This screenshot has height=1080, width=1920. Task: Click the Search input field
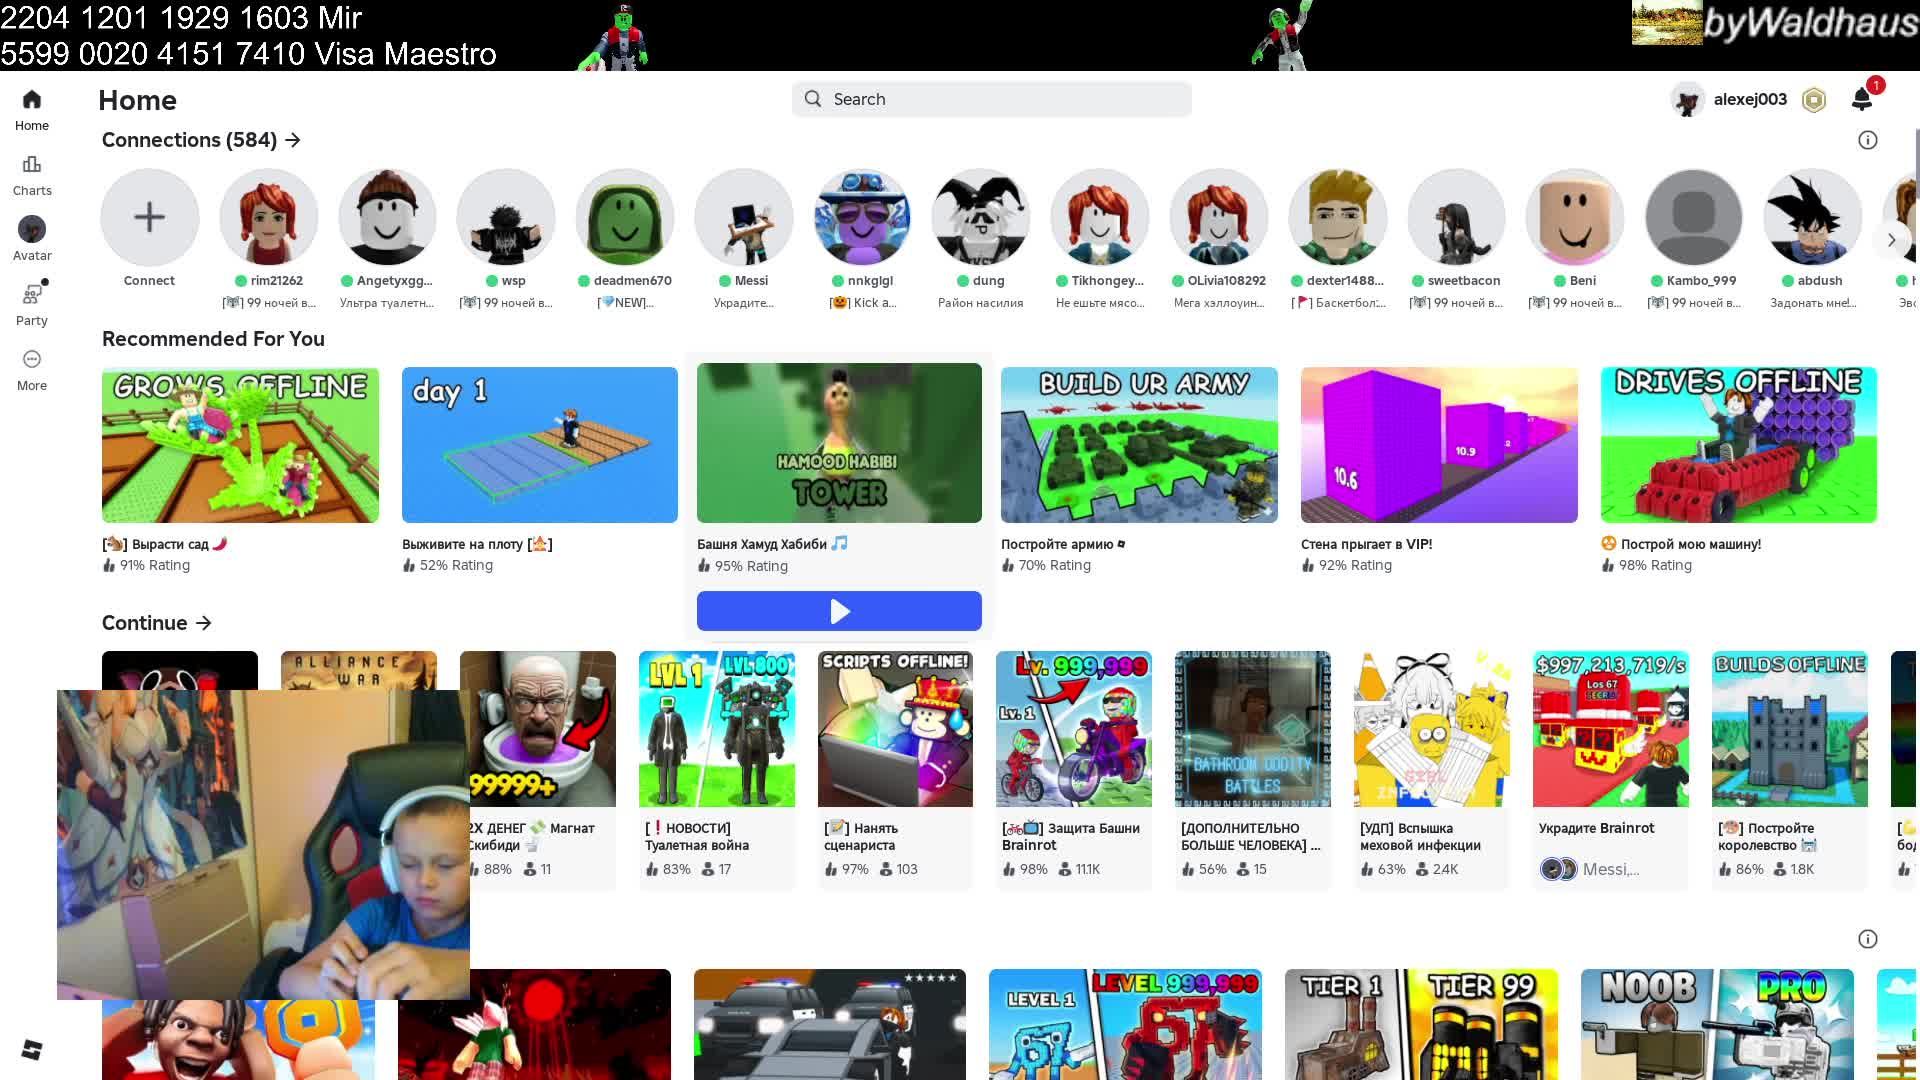[991, 99]
